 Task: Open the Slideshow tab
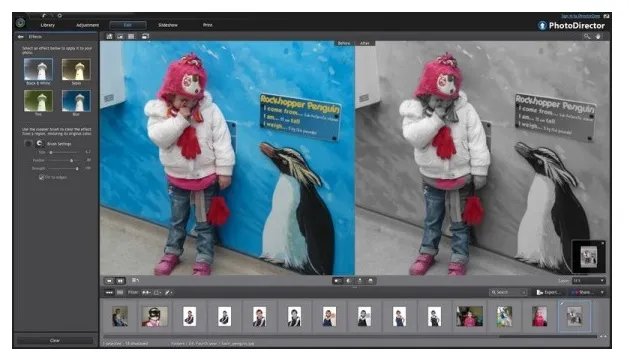(x=168, y=25)
